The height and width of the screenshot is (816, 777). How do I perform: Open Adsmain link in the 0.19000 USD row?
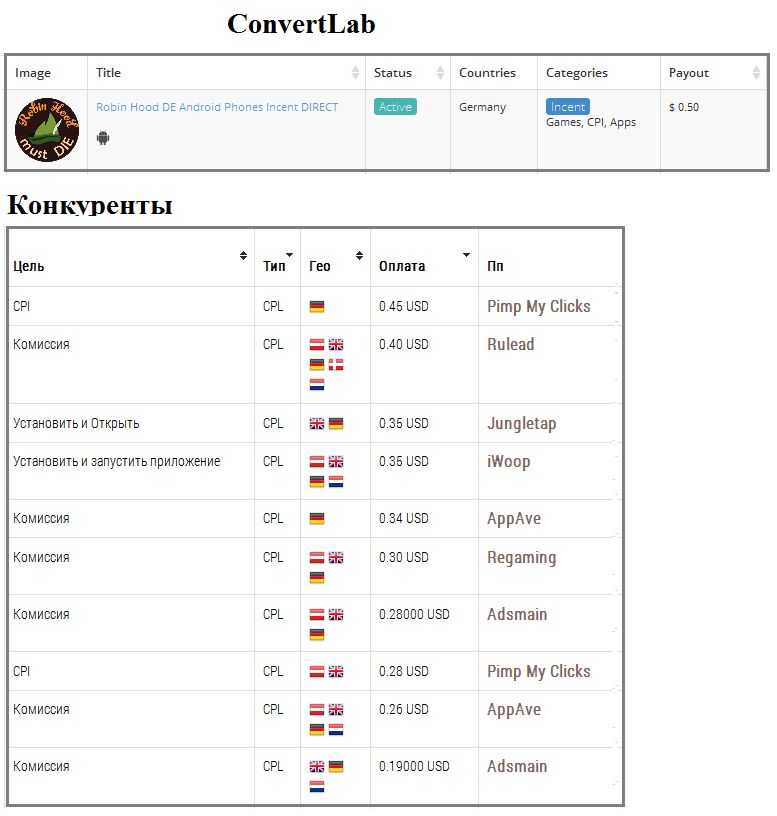[x=517, y=766]
